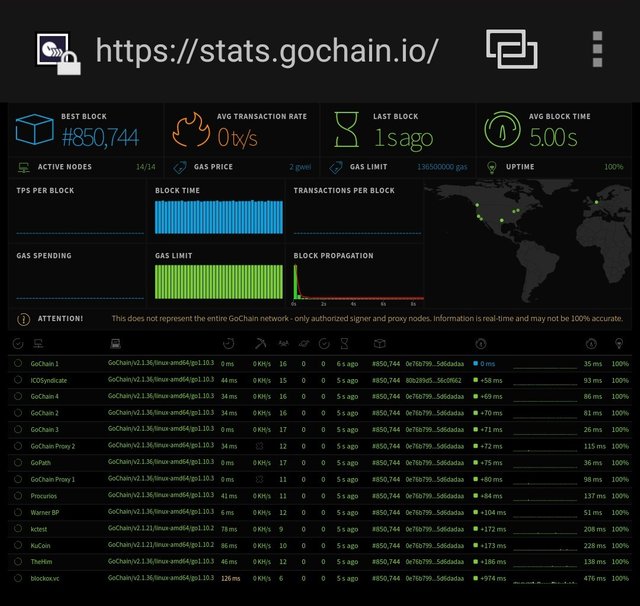Viewport: 640px width, 606px height.
Task: Sort by last block hourglass column icon
Action: (x=344, y=344)
